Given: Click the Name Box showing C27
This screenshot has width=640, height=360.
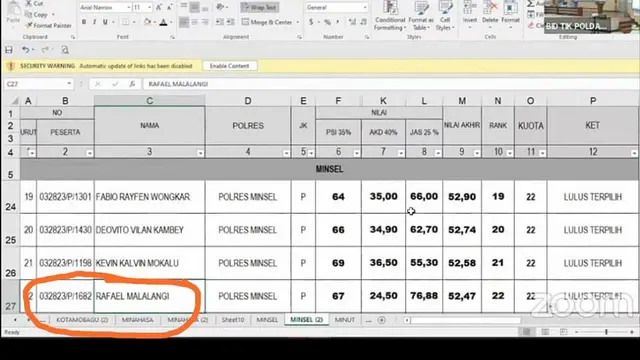Looking at the screenshot, I should pyautogui.click(x=39, y=84).
